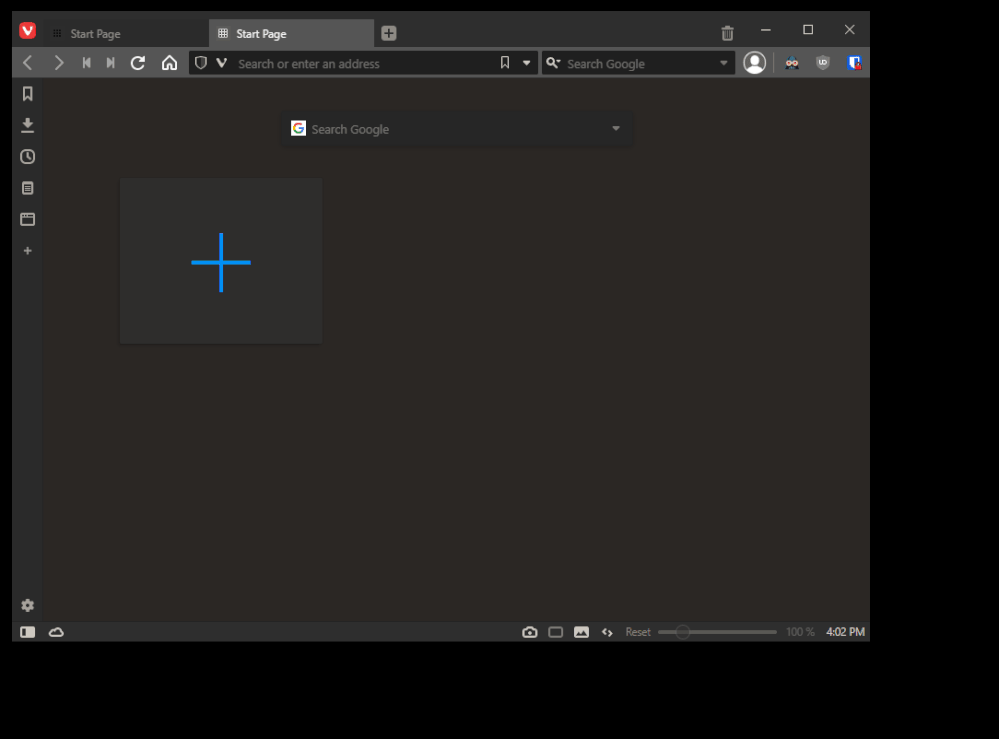Add a web panel with plus

[27, 251]
